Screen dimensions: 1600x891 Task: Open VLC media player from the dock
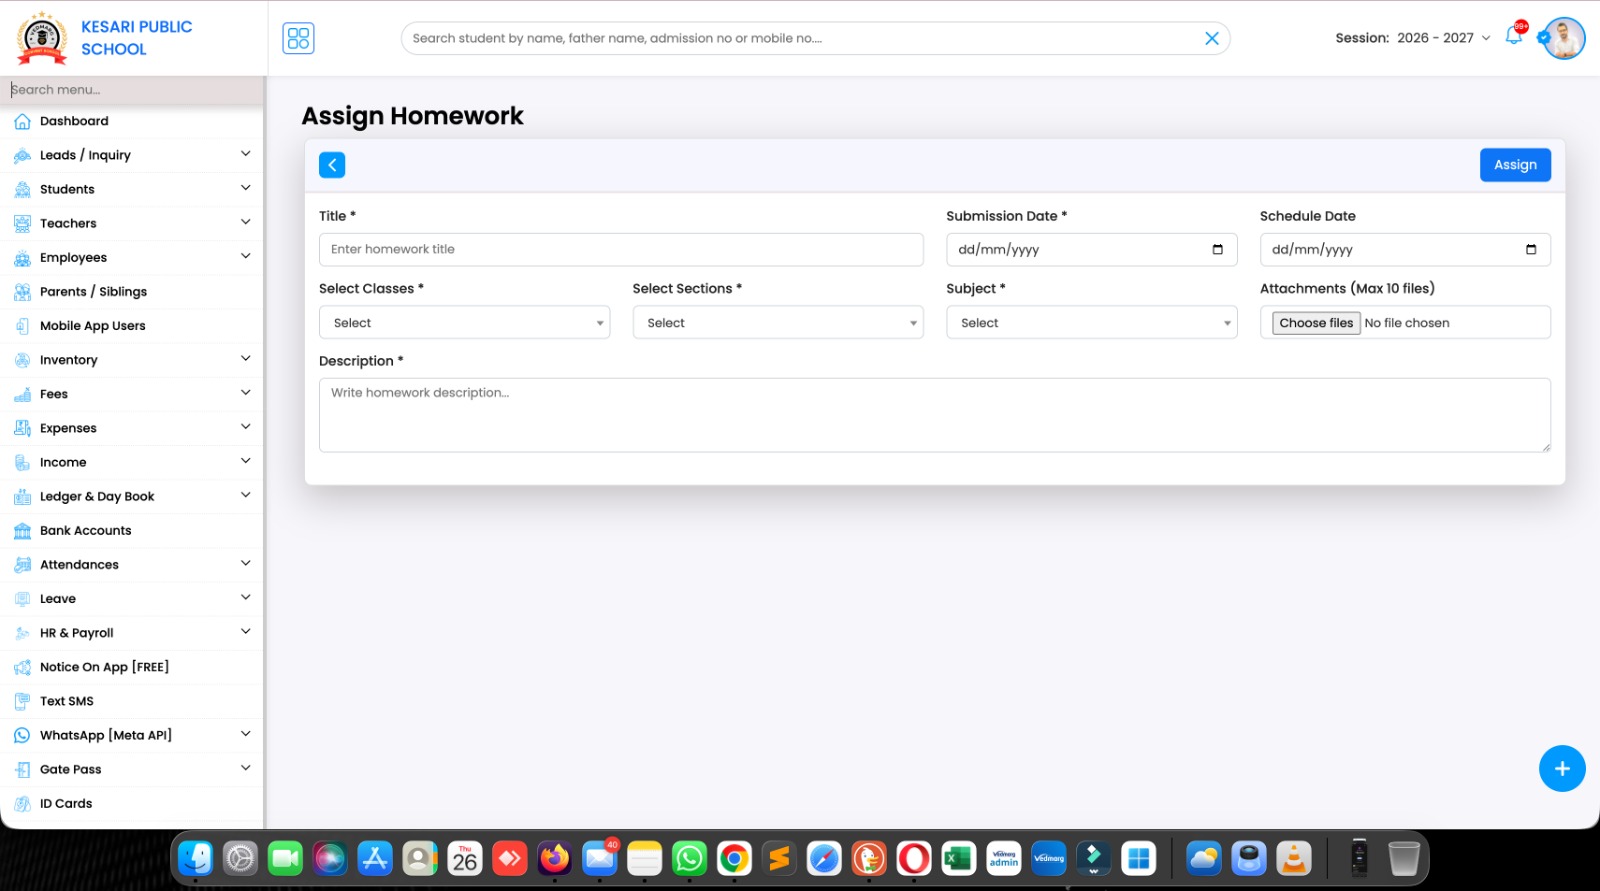point(1294,858)
